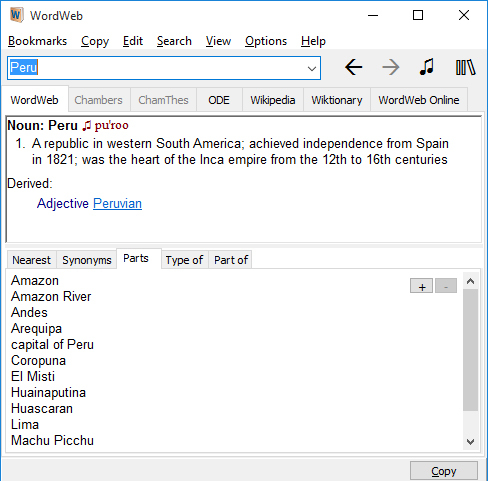Switch to the WordWeb tab
The width and height of the screenshot is (488, 481).
(x=35, y=100)
